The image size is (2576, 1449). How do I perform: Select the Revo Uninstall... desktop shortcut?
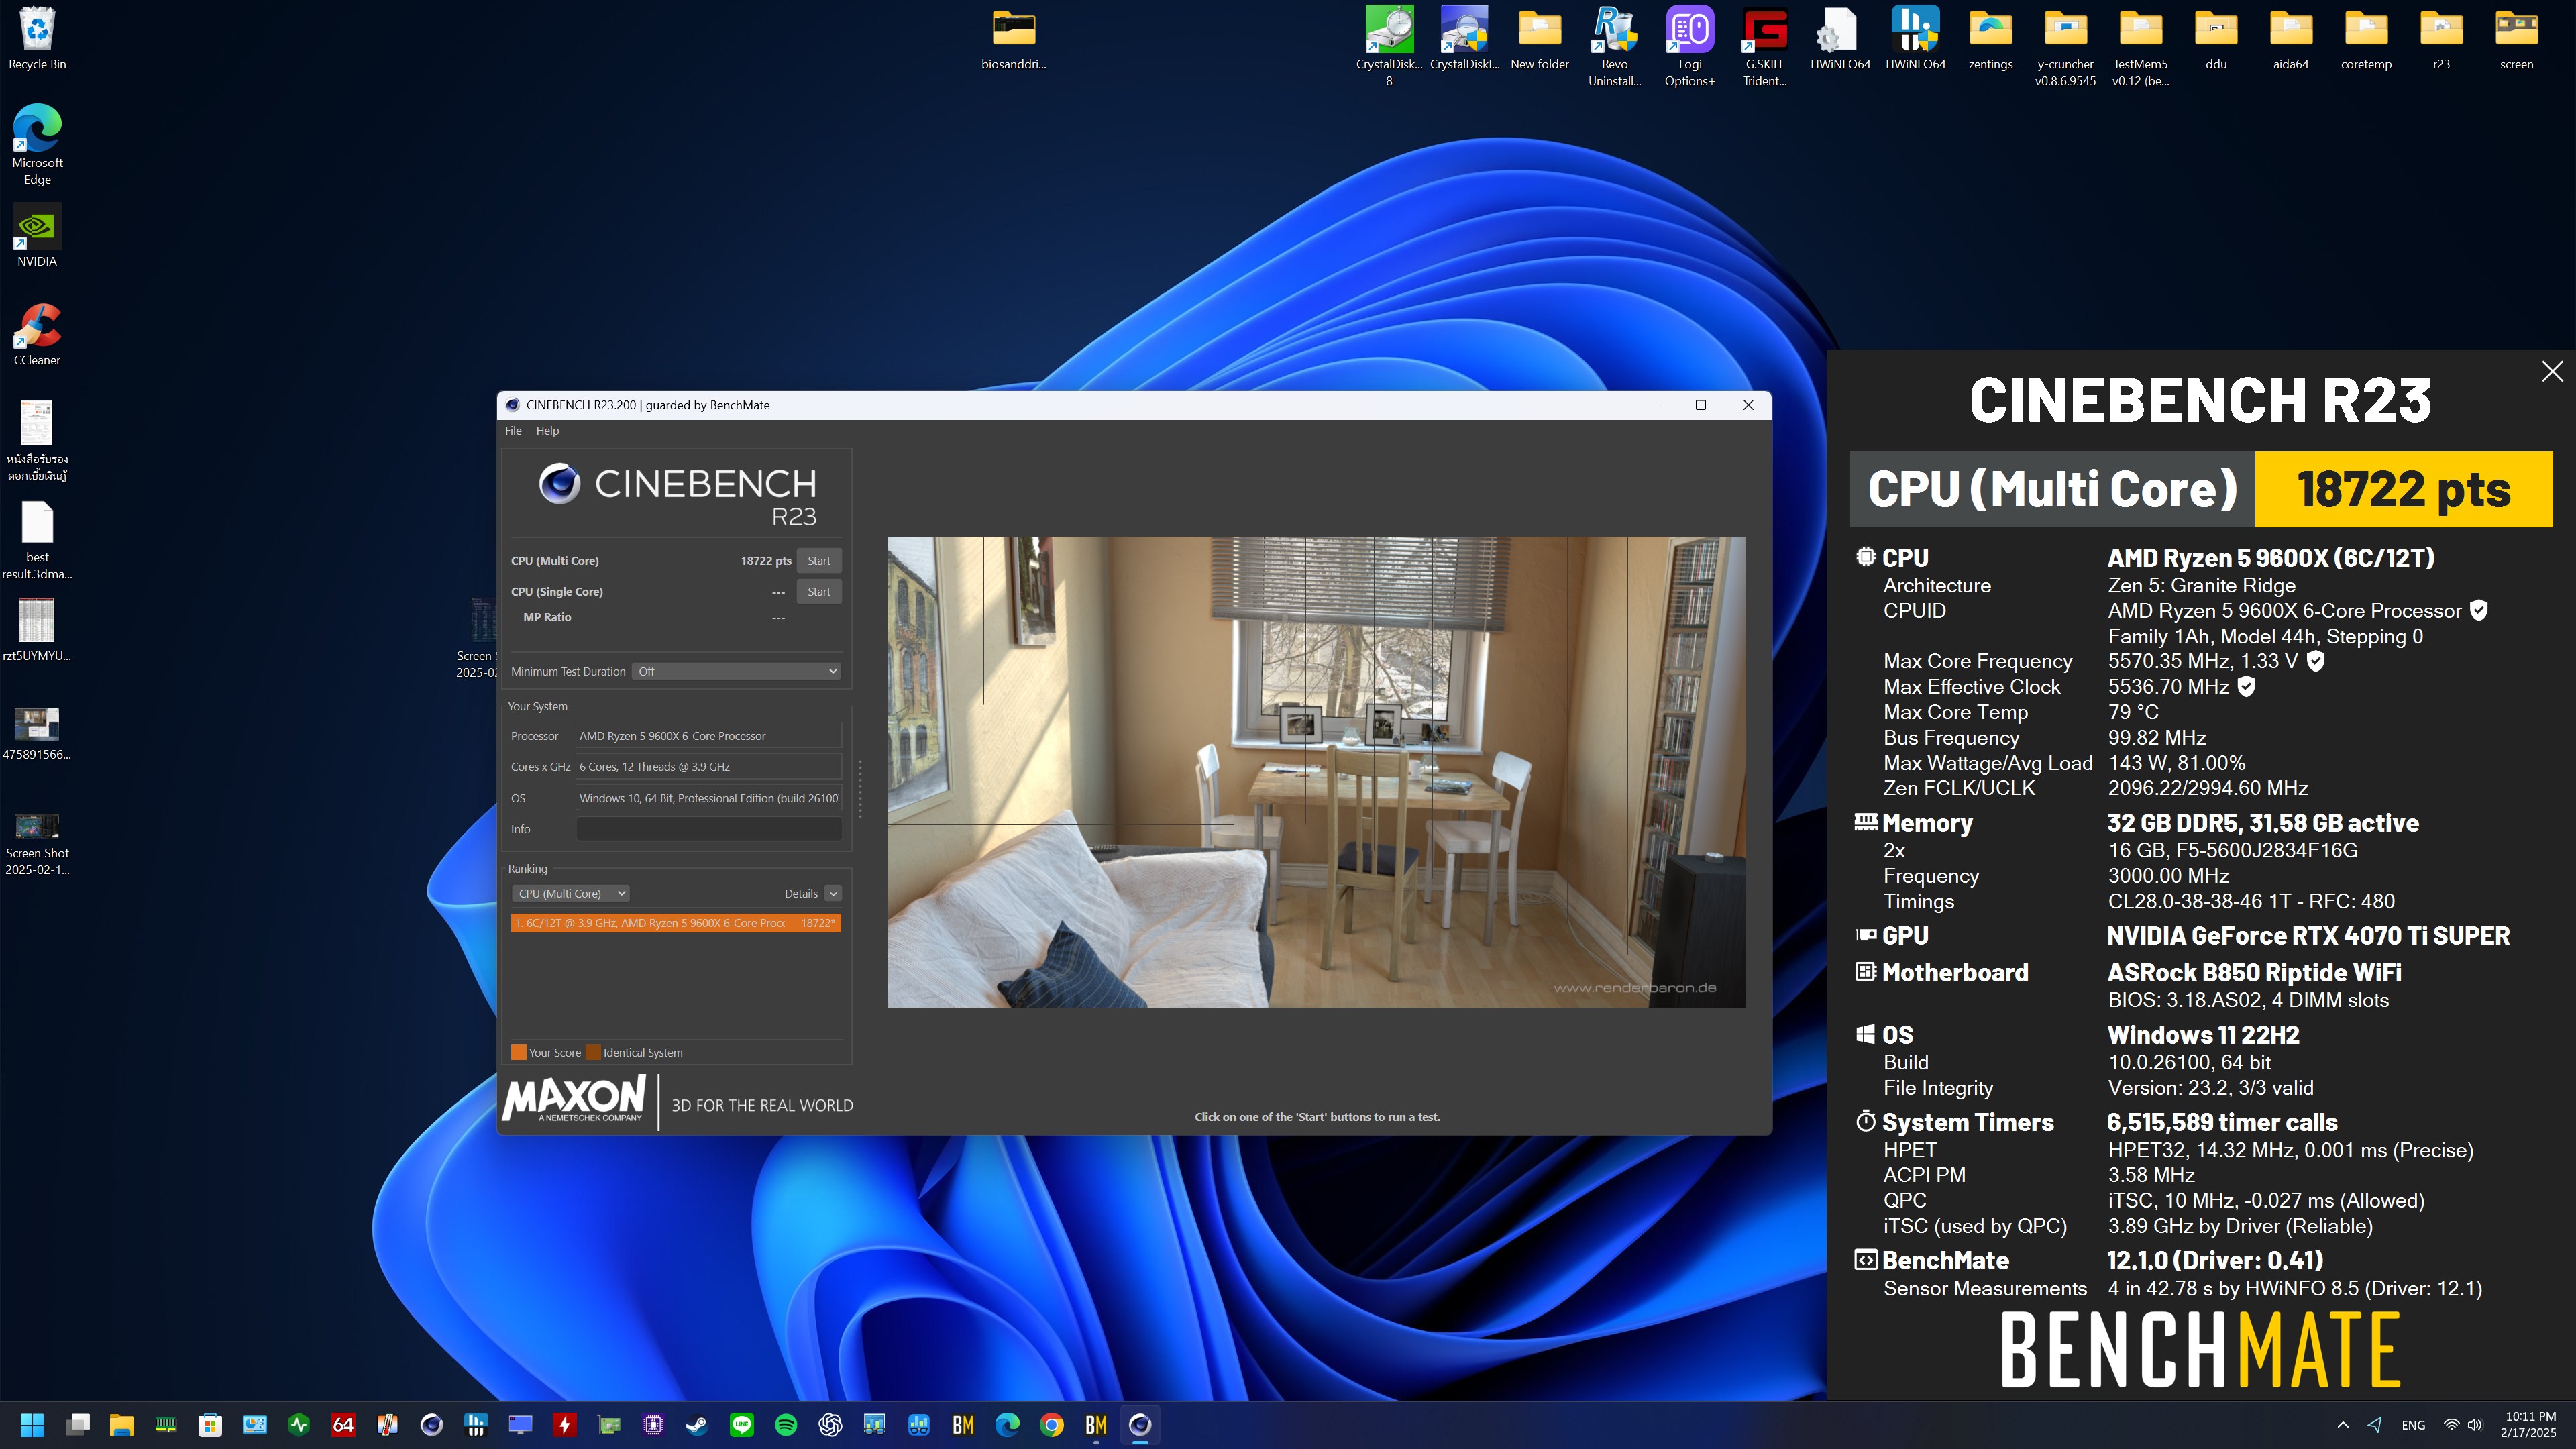[1615, 46]
